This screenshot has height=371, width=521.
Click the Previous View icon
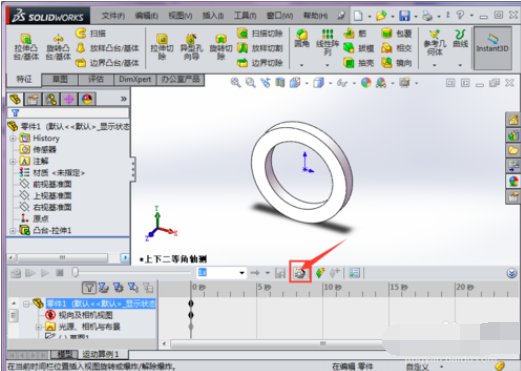tap(265, 82)
